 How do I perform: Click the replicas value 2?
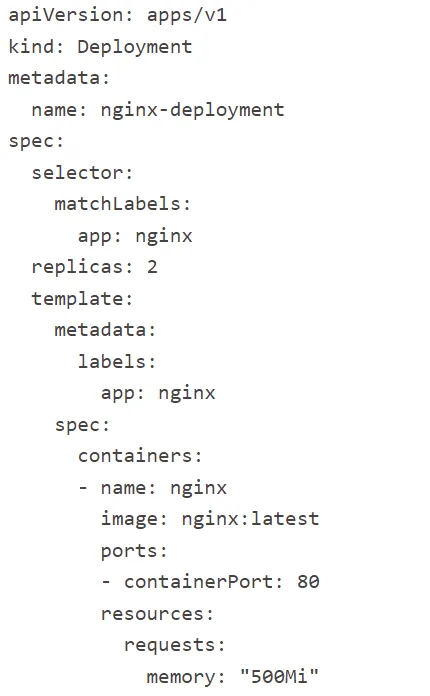pos(152,267)
